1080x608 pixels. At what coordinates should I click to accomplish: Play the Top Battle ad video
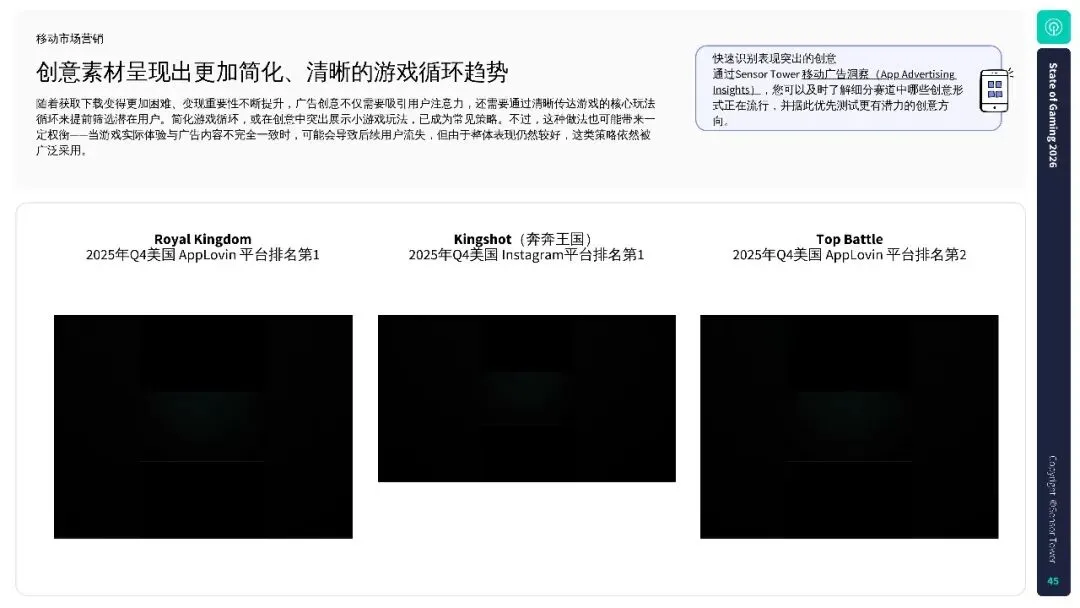848,426
